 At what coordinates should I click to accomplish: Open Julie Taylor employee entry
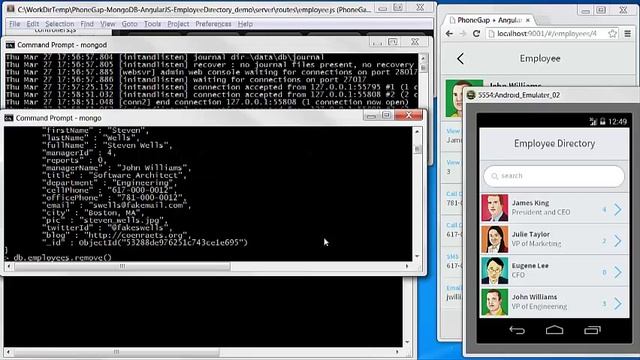coord(554,239)
